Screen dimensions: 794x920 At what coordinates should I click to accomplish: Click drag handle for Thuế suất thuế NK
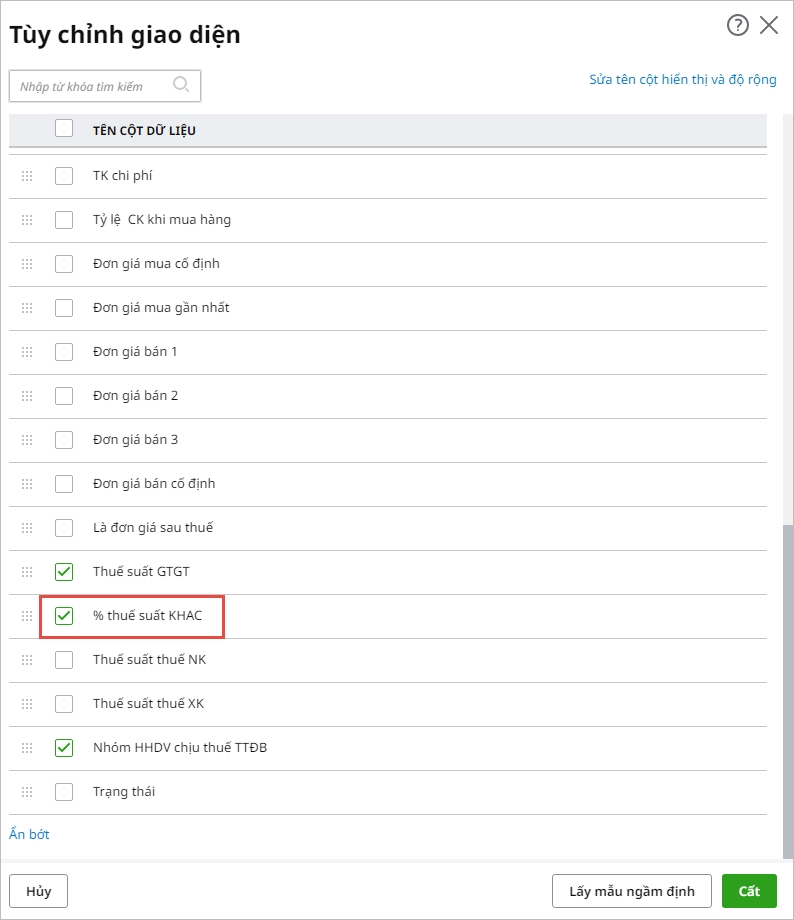(27, 660)
